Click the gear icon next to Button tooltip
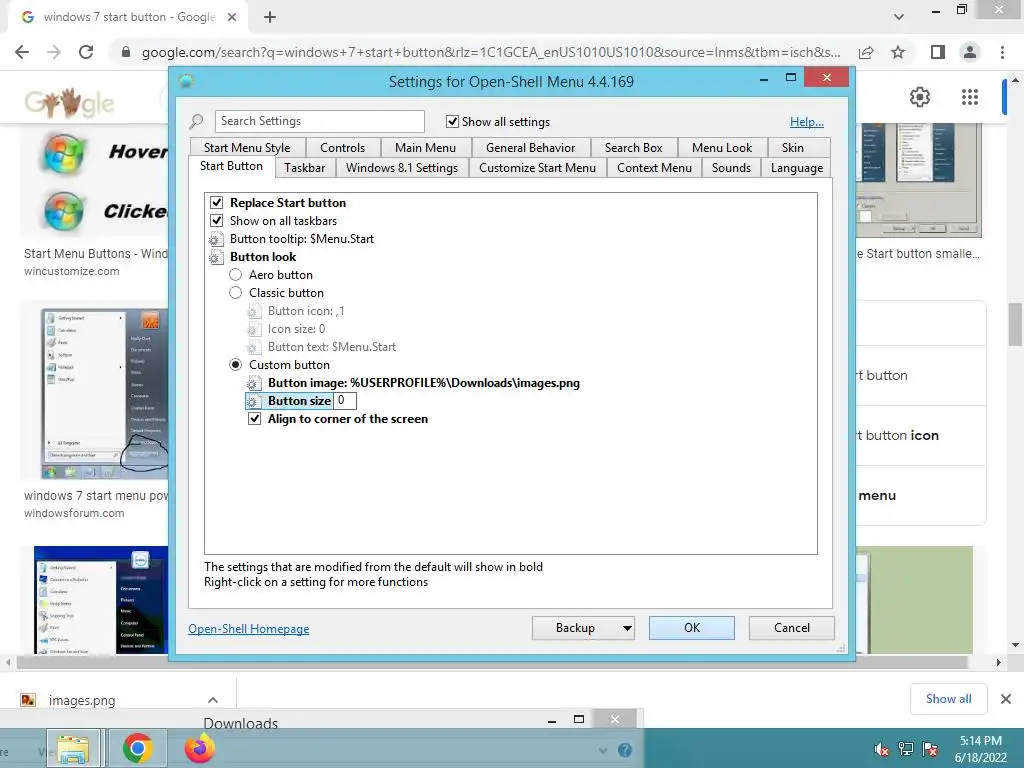The height and width of the screenshot is (768, 1024). (216, 239)
